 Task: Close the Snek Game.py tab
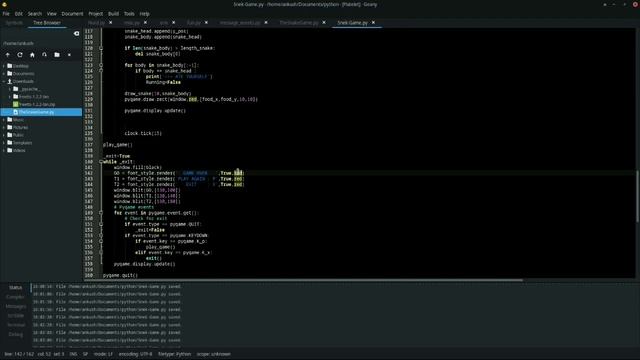(x=373, y=23)
